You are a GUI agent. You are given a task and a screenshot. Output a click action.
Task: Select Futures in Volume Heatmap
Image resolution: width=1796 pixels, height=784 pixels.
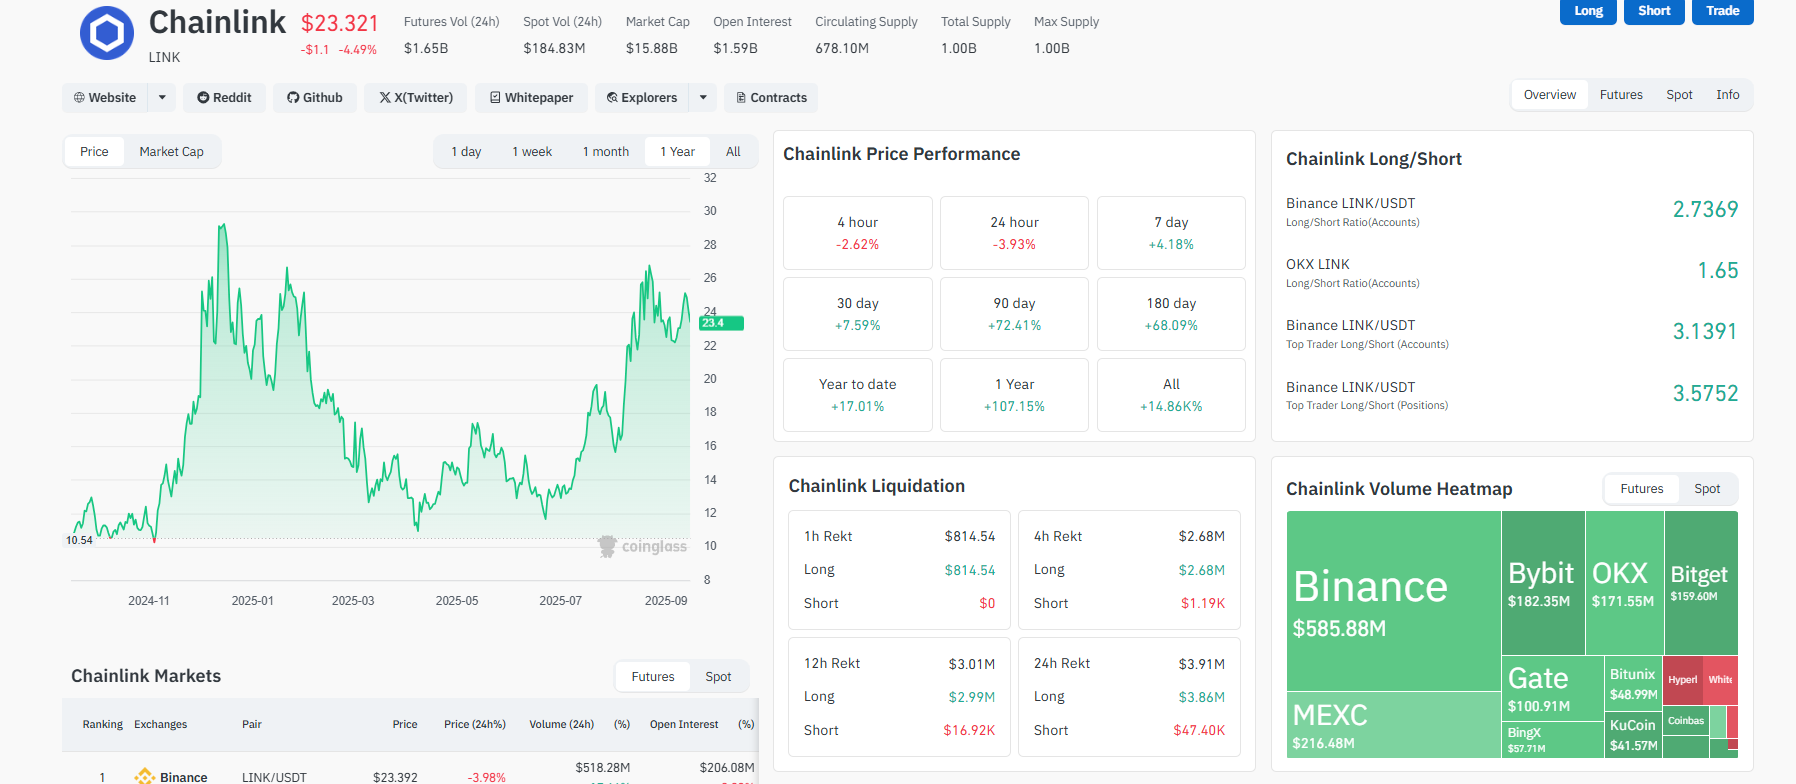1642,489
